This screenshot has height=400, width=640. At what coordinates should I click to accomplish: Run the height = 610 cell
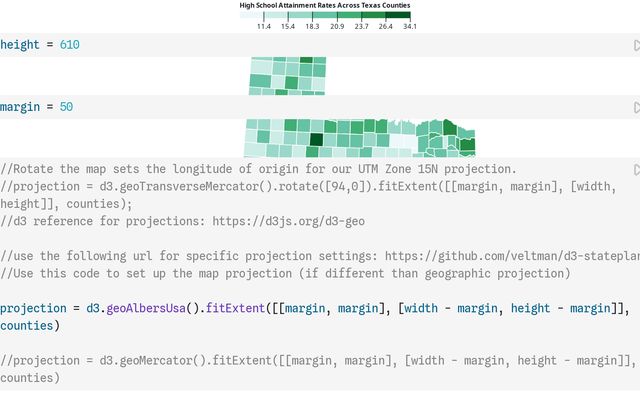[x=636, y=46]
